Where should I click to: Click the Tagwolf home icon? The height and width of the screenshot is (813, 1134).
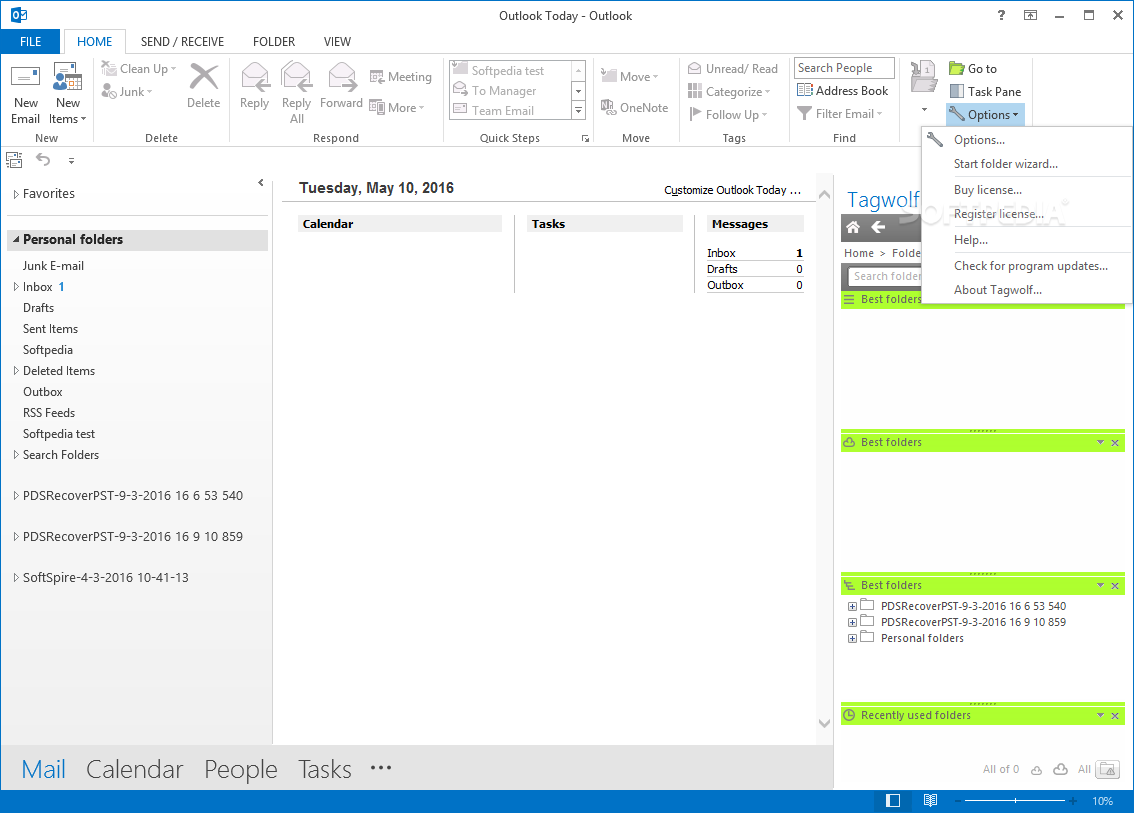point(853,227)
